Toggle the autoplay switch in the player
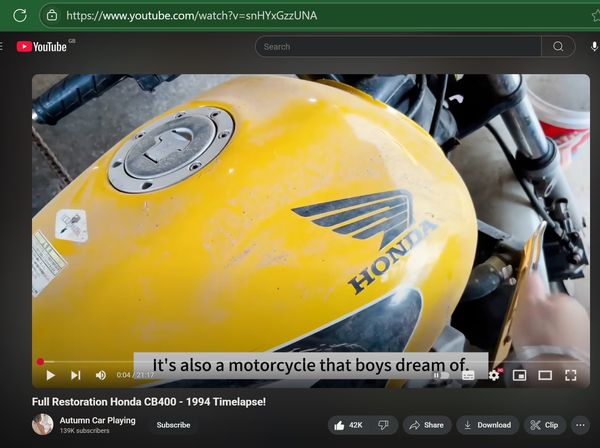The width and height of the screenshot is (600, 448). [440, 375]
